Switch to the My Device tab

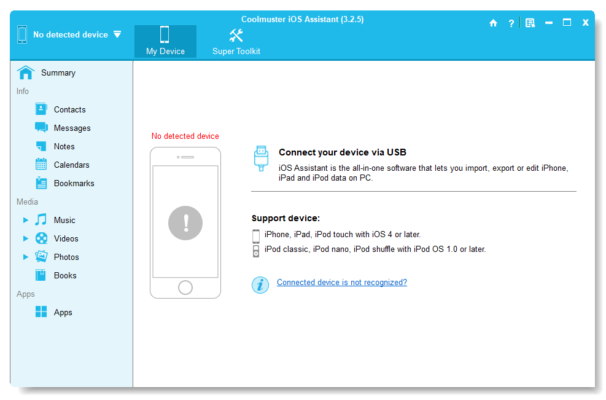click(x=165, y=41)
